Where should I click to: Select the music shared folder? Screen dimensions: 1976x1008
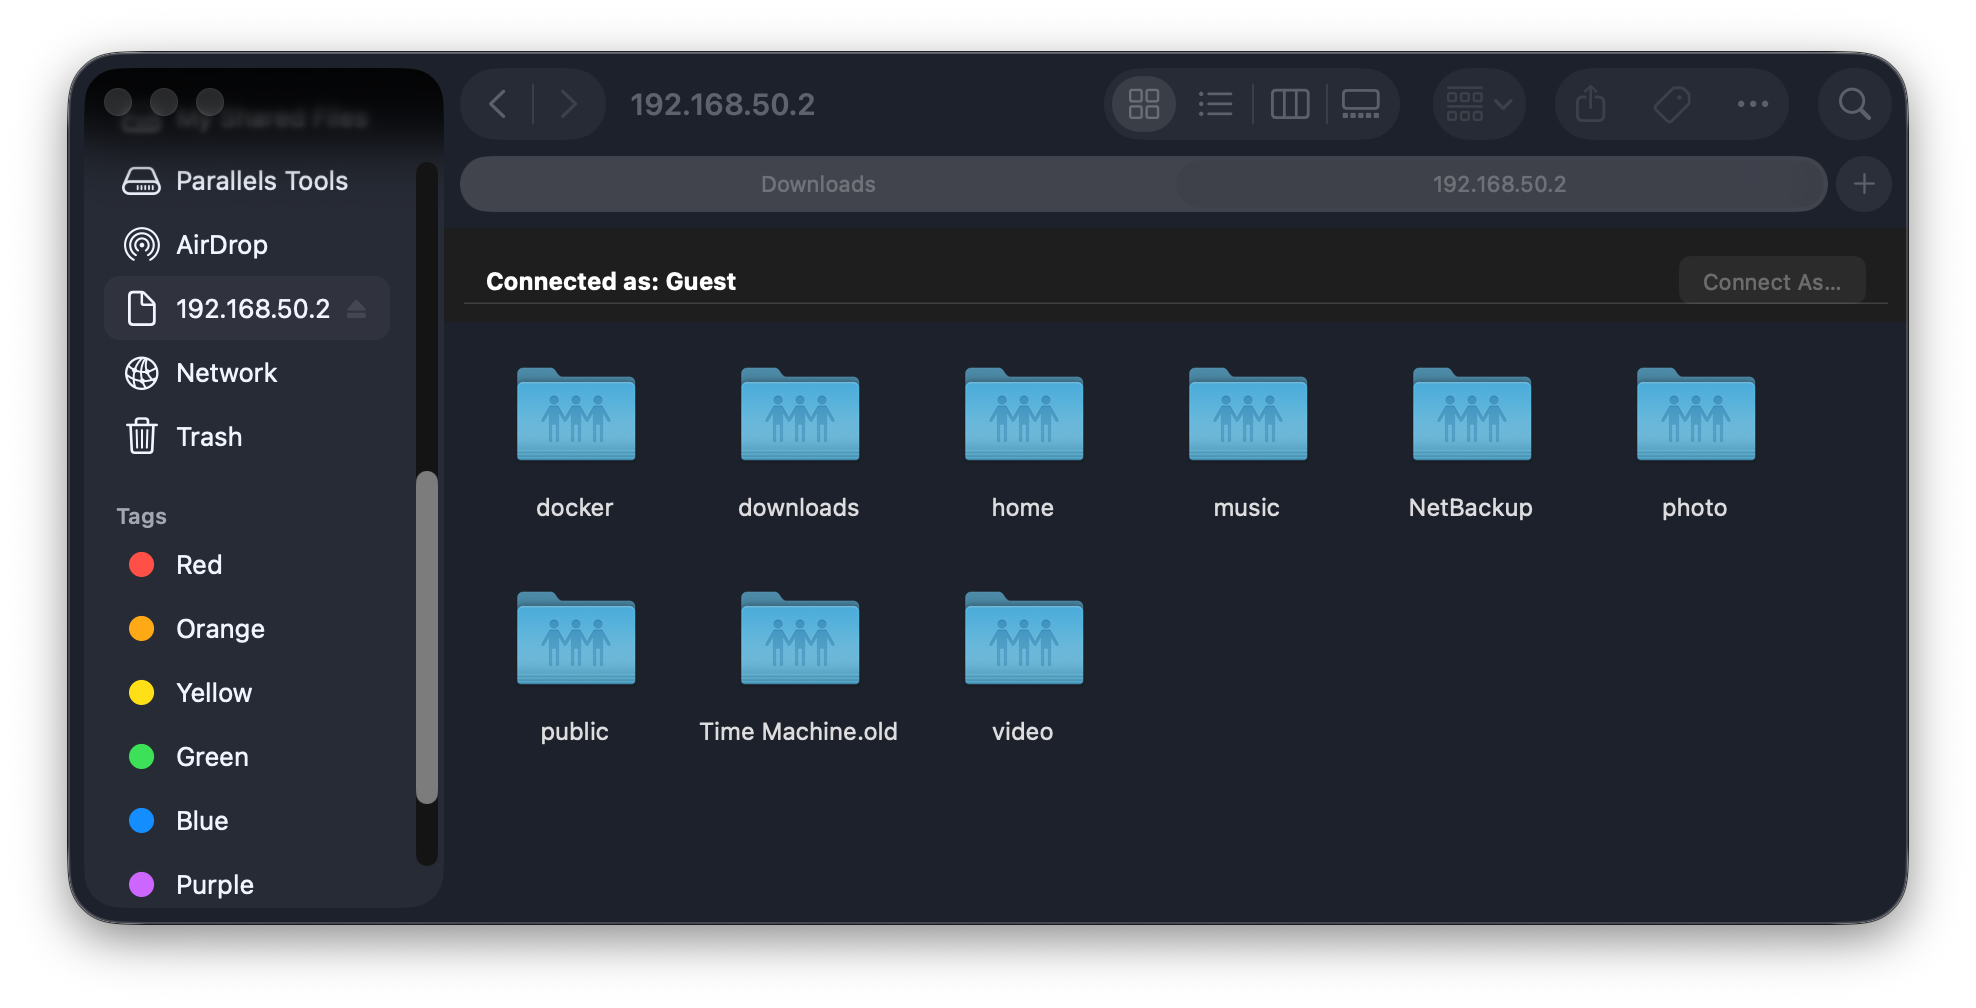[1247, 415]
